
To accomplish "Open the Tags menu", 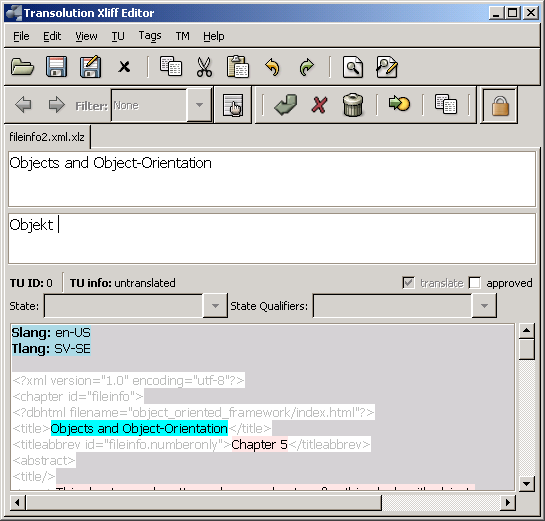I will pos(150,36).
